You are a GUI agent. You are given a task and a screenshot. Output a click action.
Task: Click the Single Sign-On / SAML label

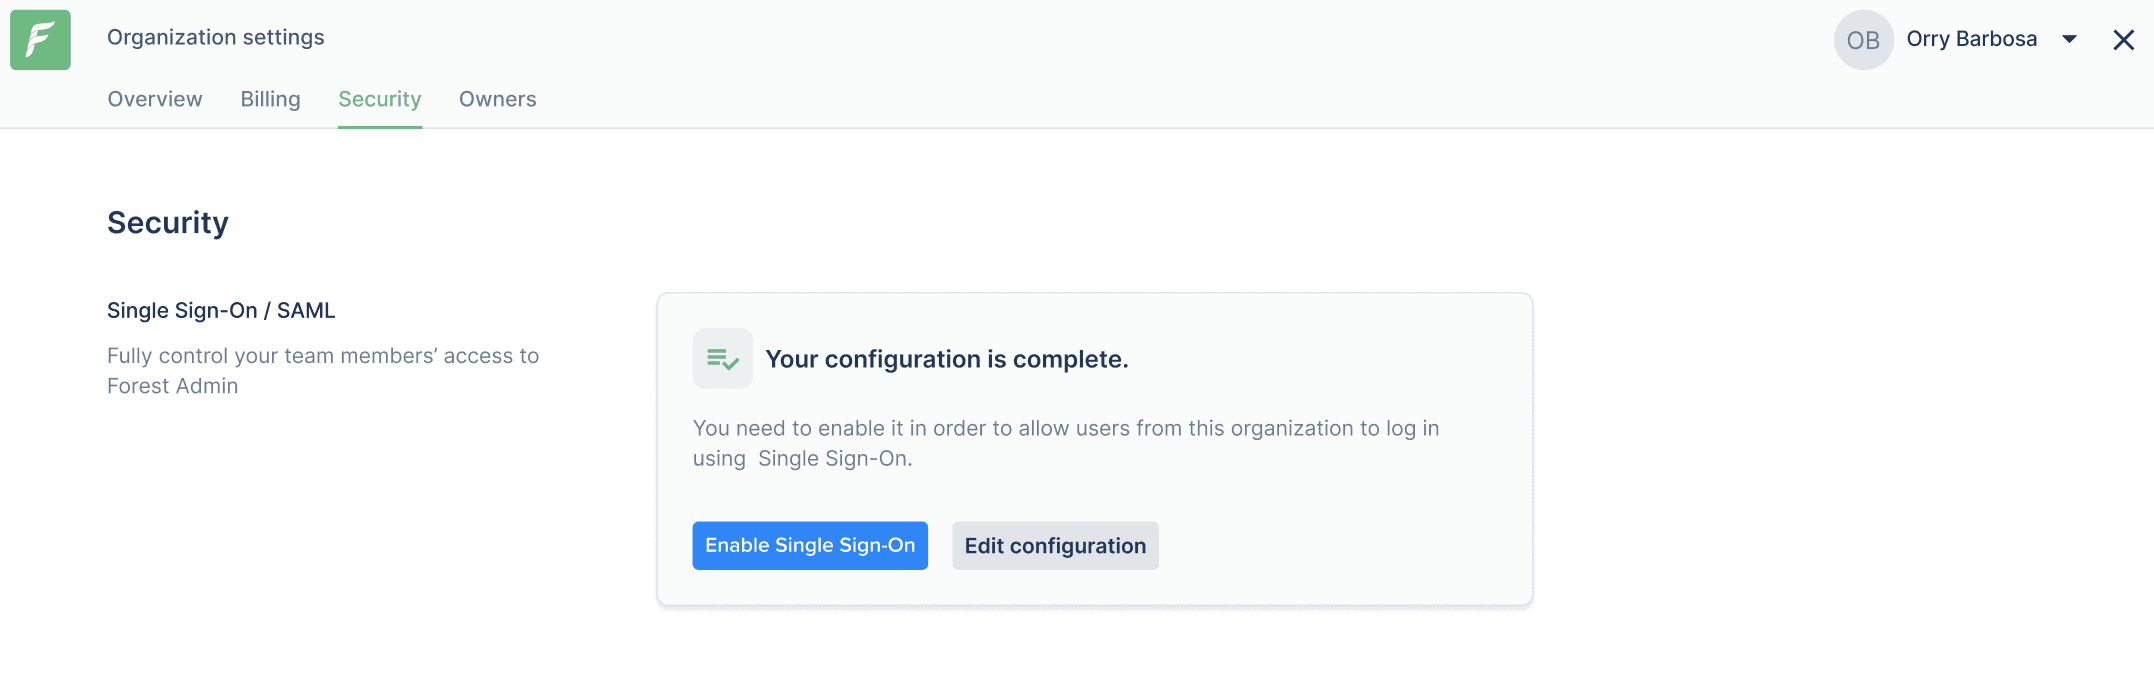[x=221, y=311]
